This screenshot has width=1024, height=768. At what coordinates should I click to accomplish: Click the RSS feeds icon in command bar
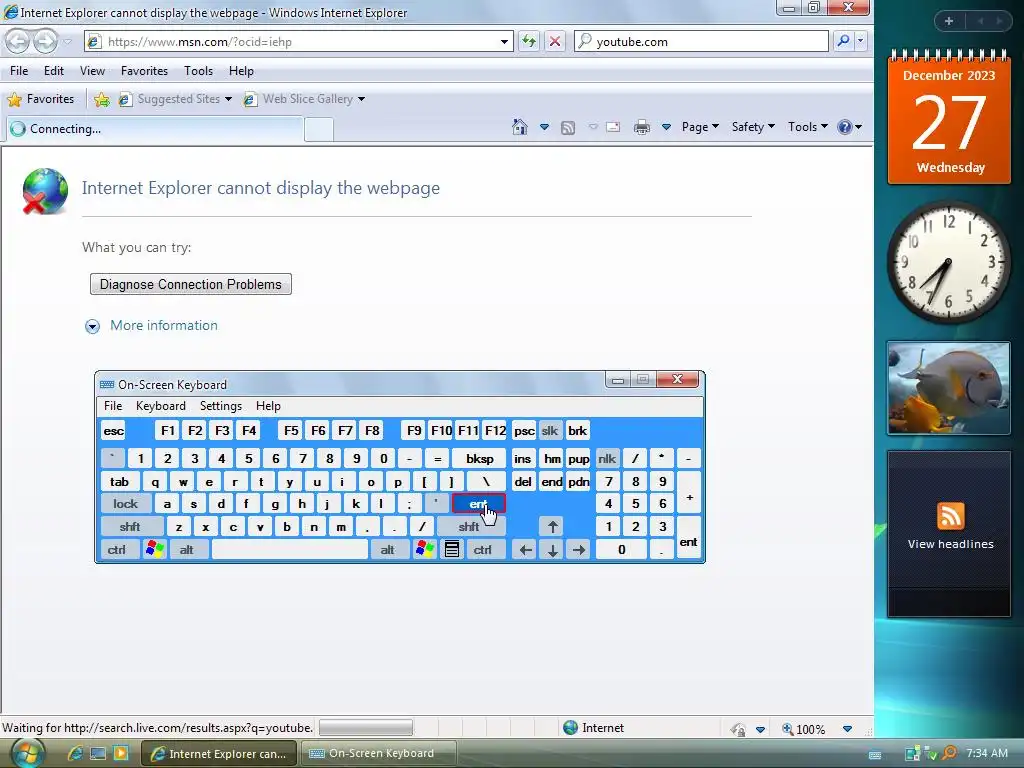[x=568, y=127]
